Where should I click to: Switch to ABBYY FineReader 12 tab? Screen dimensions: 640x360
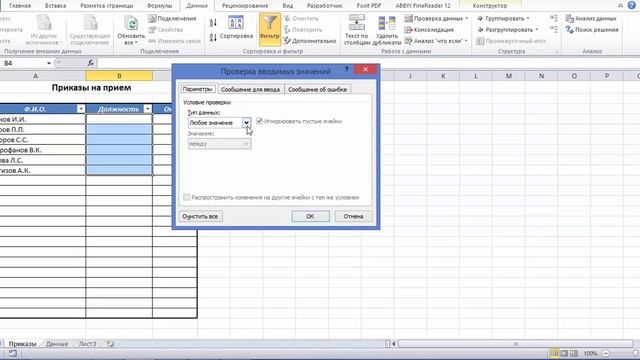coord(423,6)
